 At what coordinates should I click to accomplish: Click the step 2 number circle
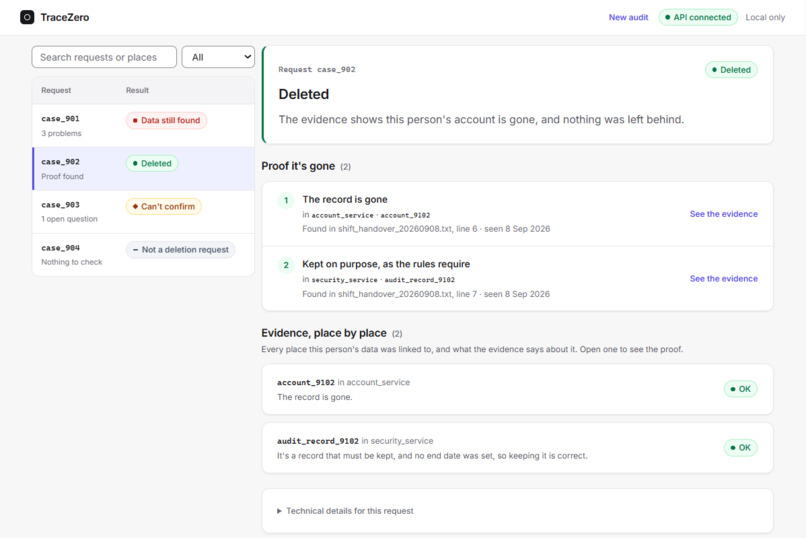[286, 265]
